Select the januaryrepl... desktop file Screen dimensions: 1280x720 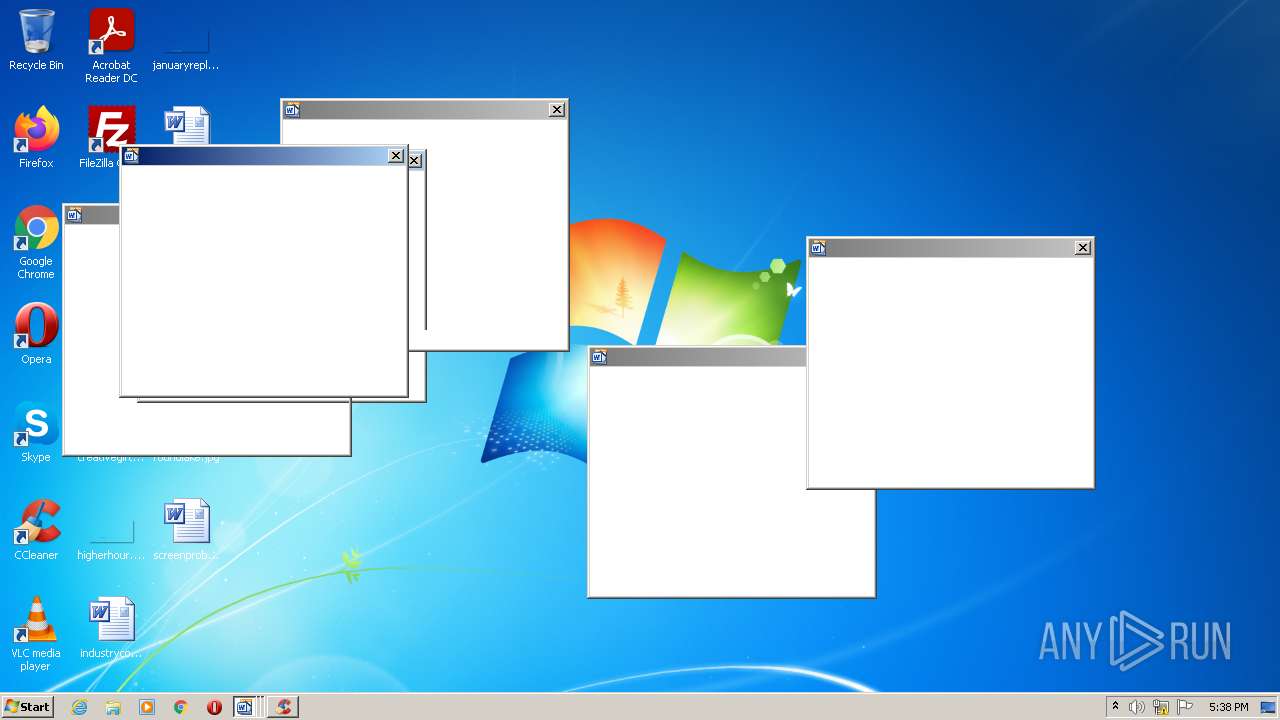click(186, 46)
